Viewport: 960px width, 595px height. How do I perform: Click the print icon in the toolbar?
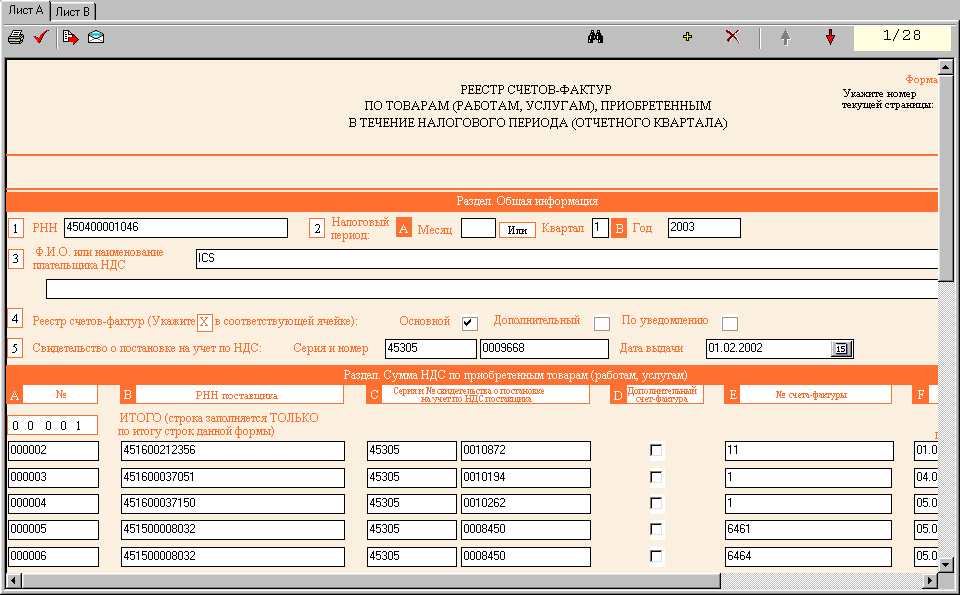(x=16, y=38)
